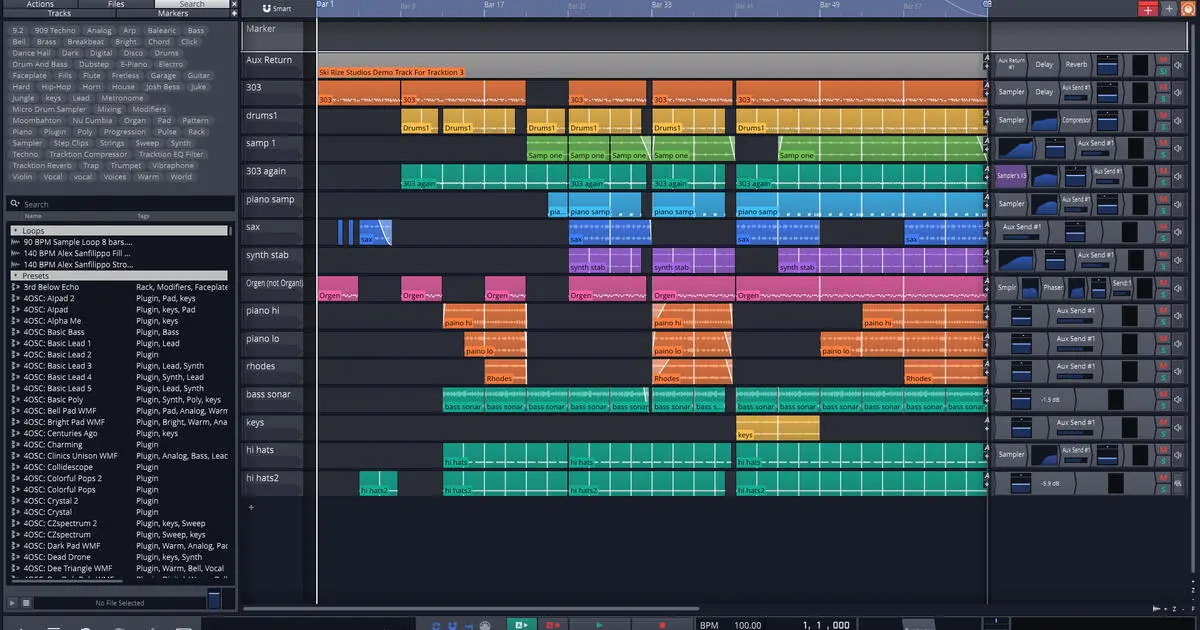Image resolution: width=1200 pixels, height=630 pixels.
Task: Play browser preview file
Action: point(12,603)
